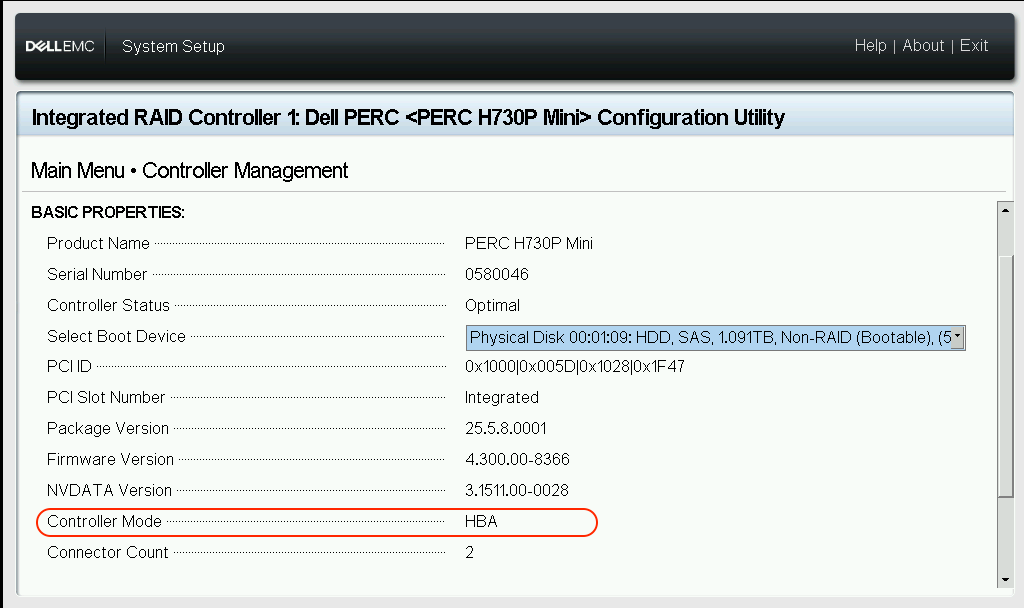The width and height of the screenshot is (1024, 608).
Task: Click the BASIC PROPERTIES heading
Action: [108, 212]
